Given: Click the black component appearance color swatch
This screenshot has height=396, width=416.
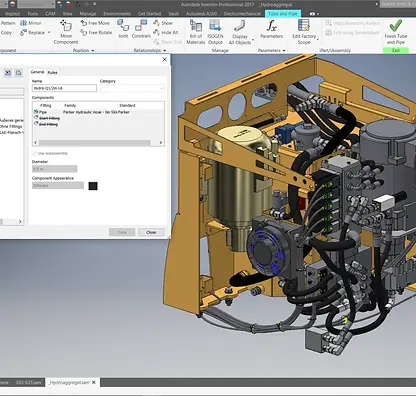Looking at the screenshot, I should [93, 186].
